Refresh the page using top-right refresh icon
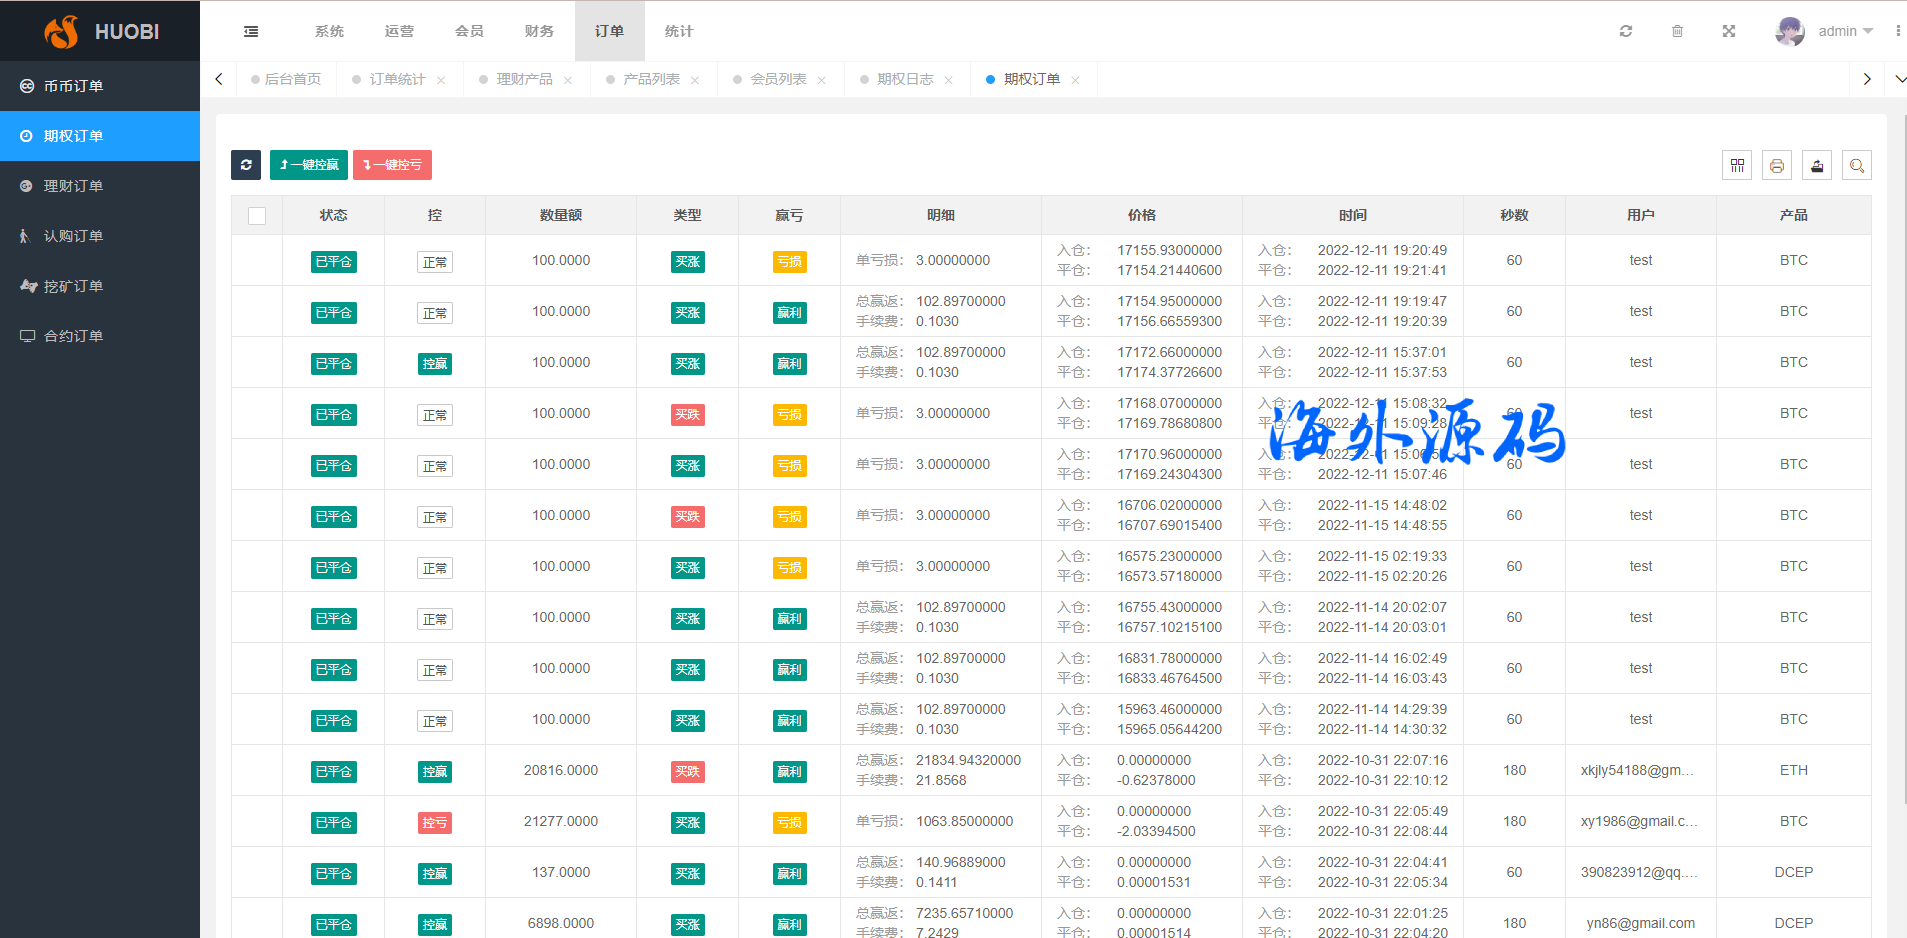 pyautogui.click(x=1626, y=32)
